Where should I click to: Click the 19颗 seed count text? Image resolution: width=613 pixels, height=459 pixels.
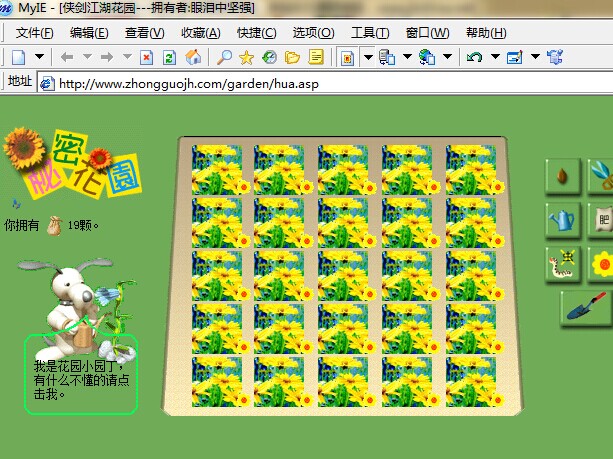82,226
